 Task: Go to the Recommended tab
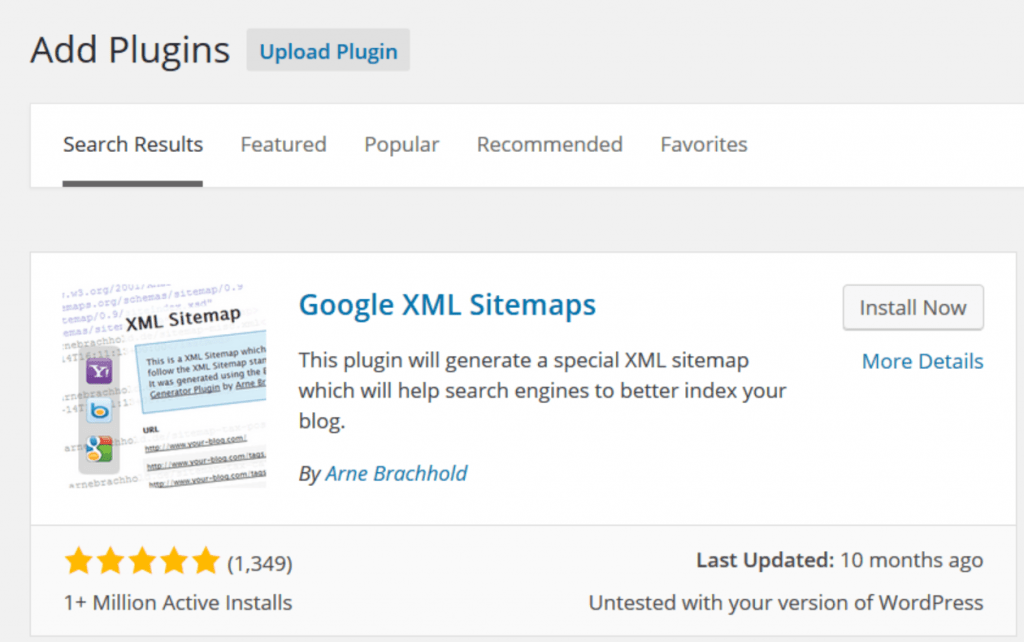pyautogui.click(x=550, y=144)
